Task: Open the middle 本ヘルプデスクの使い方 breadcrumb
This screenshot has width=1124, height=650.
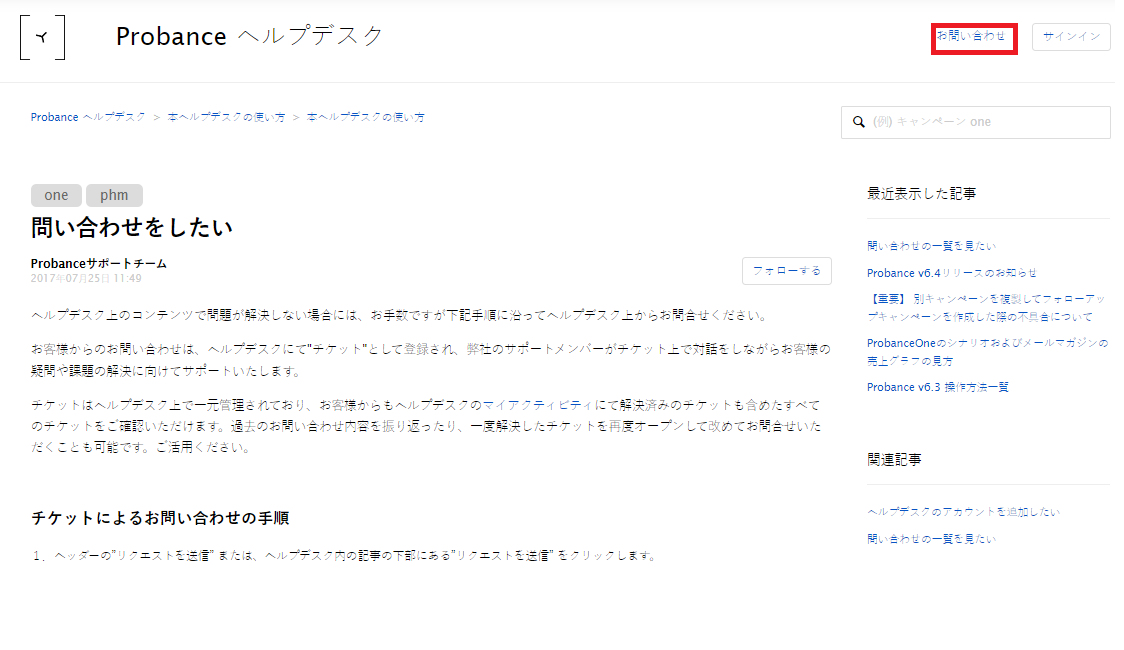Action: (226, 117)
